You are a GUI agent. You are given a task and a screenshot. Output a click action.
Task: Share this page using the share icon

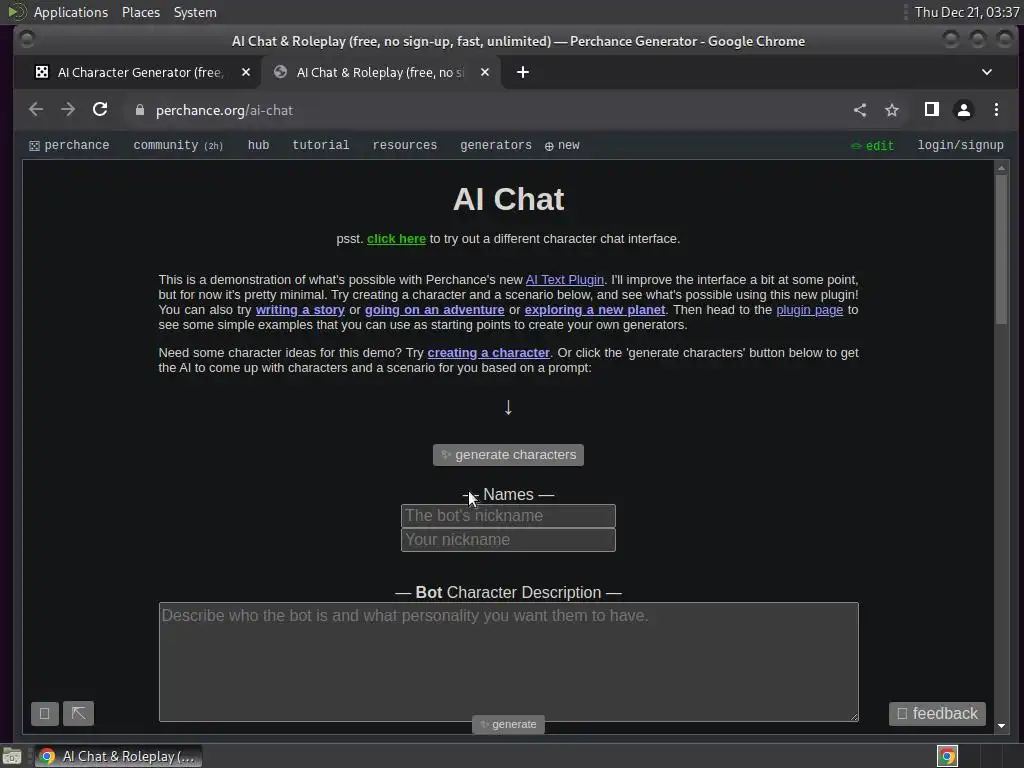point(860,110)
